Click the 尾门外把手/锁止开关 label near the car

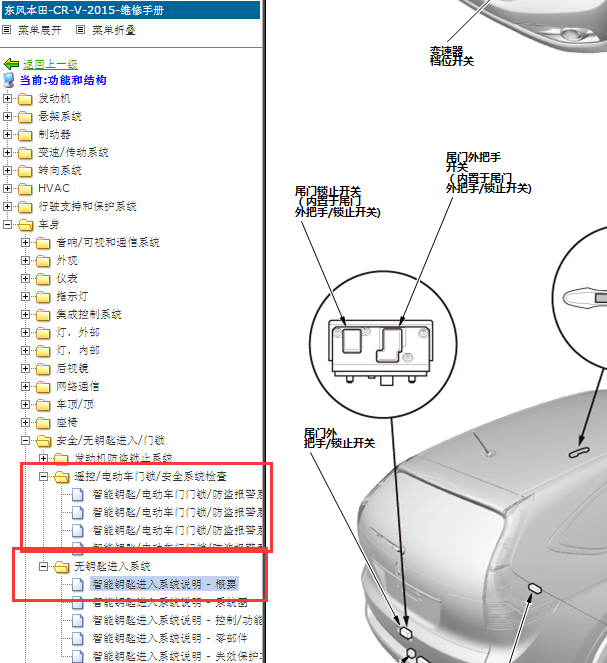coord(339,438)
